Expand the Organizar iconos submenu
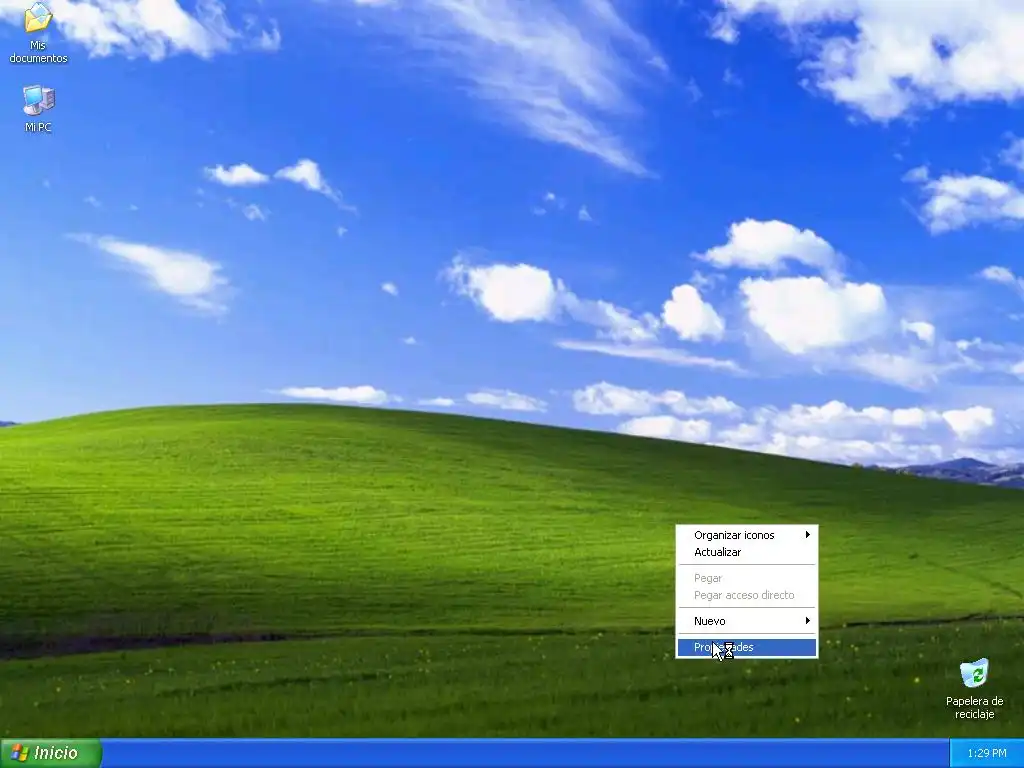1024x768 pixels. coord(746,535)
